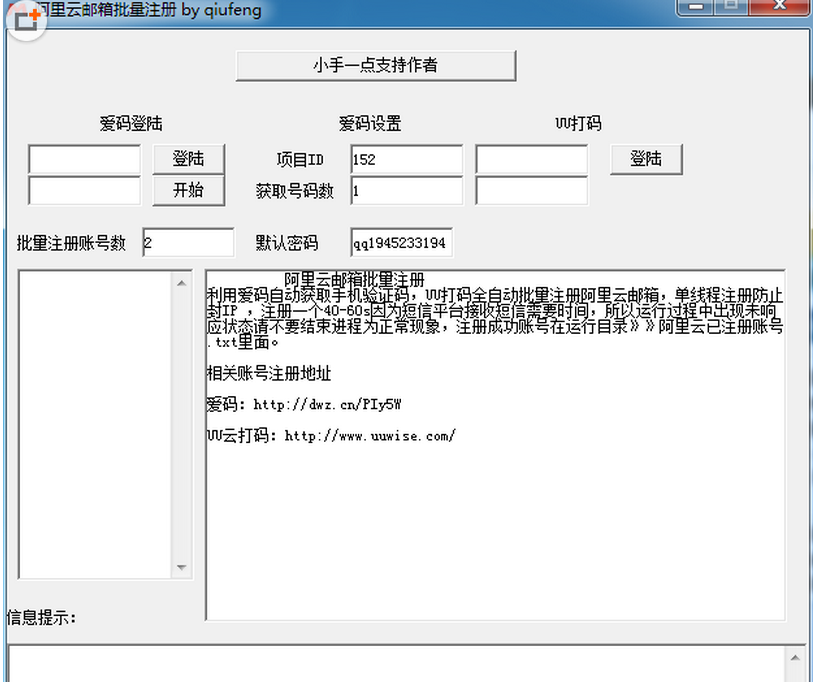This screenshot has height=682, width=816.
Task: Select the 获取号码数 field containing 1
Action: 406,190
